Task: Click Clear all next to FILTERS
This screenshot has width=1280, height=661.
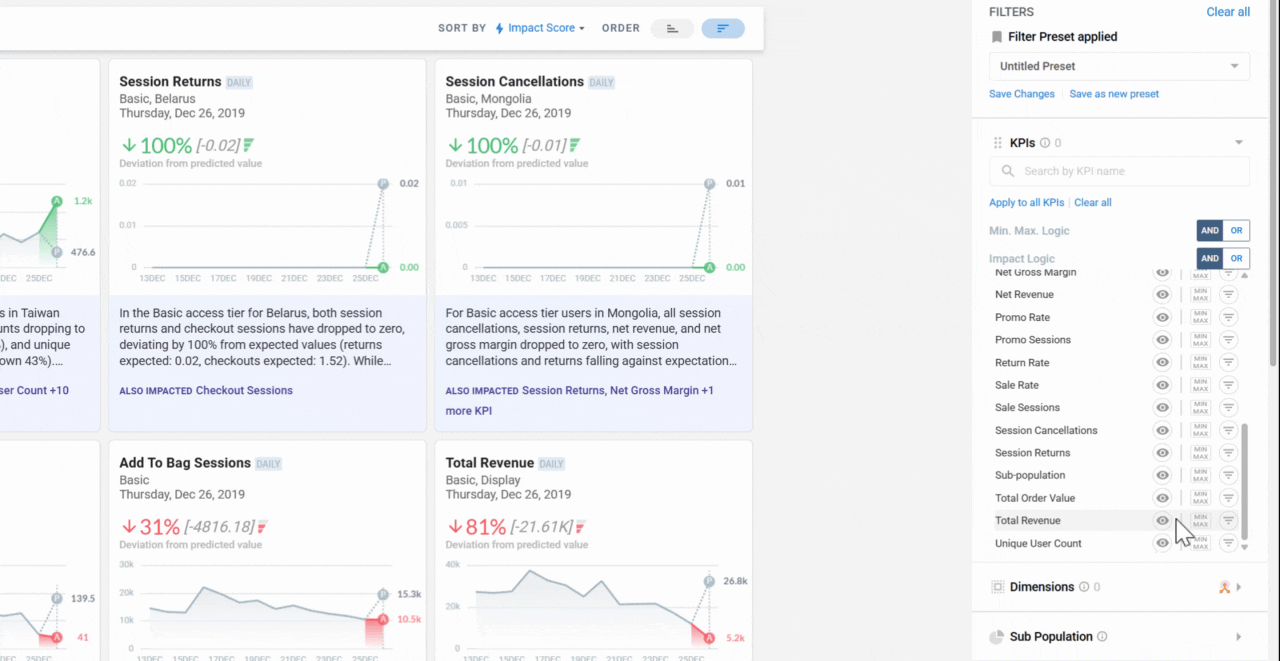Action: [1228, 12]
